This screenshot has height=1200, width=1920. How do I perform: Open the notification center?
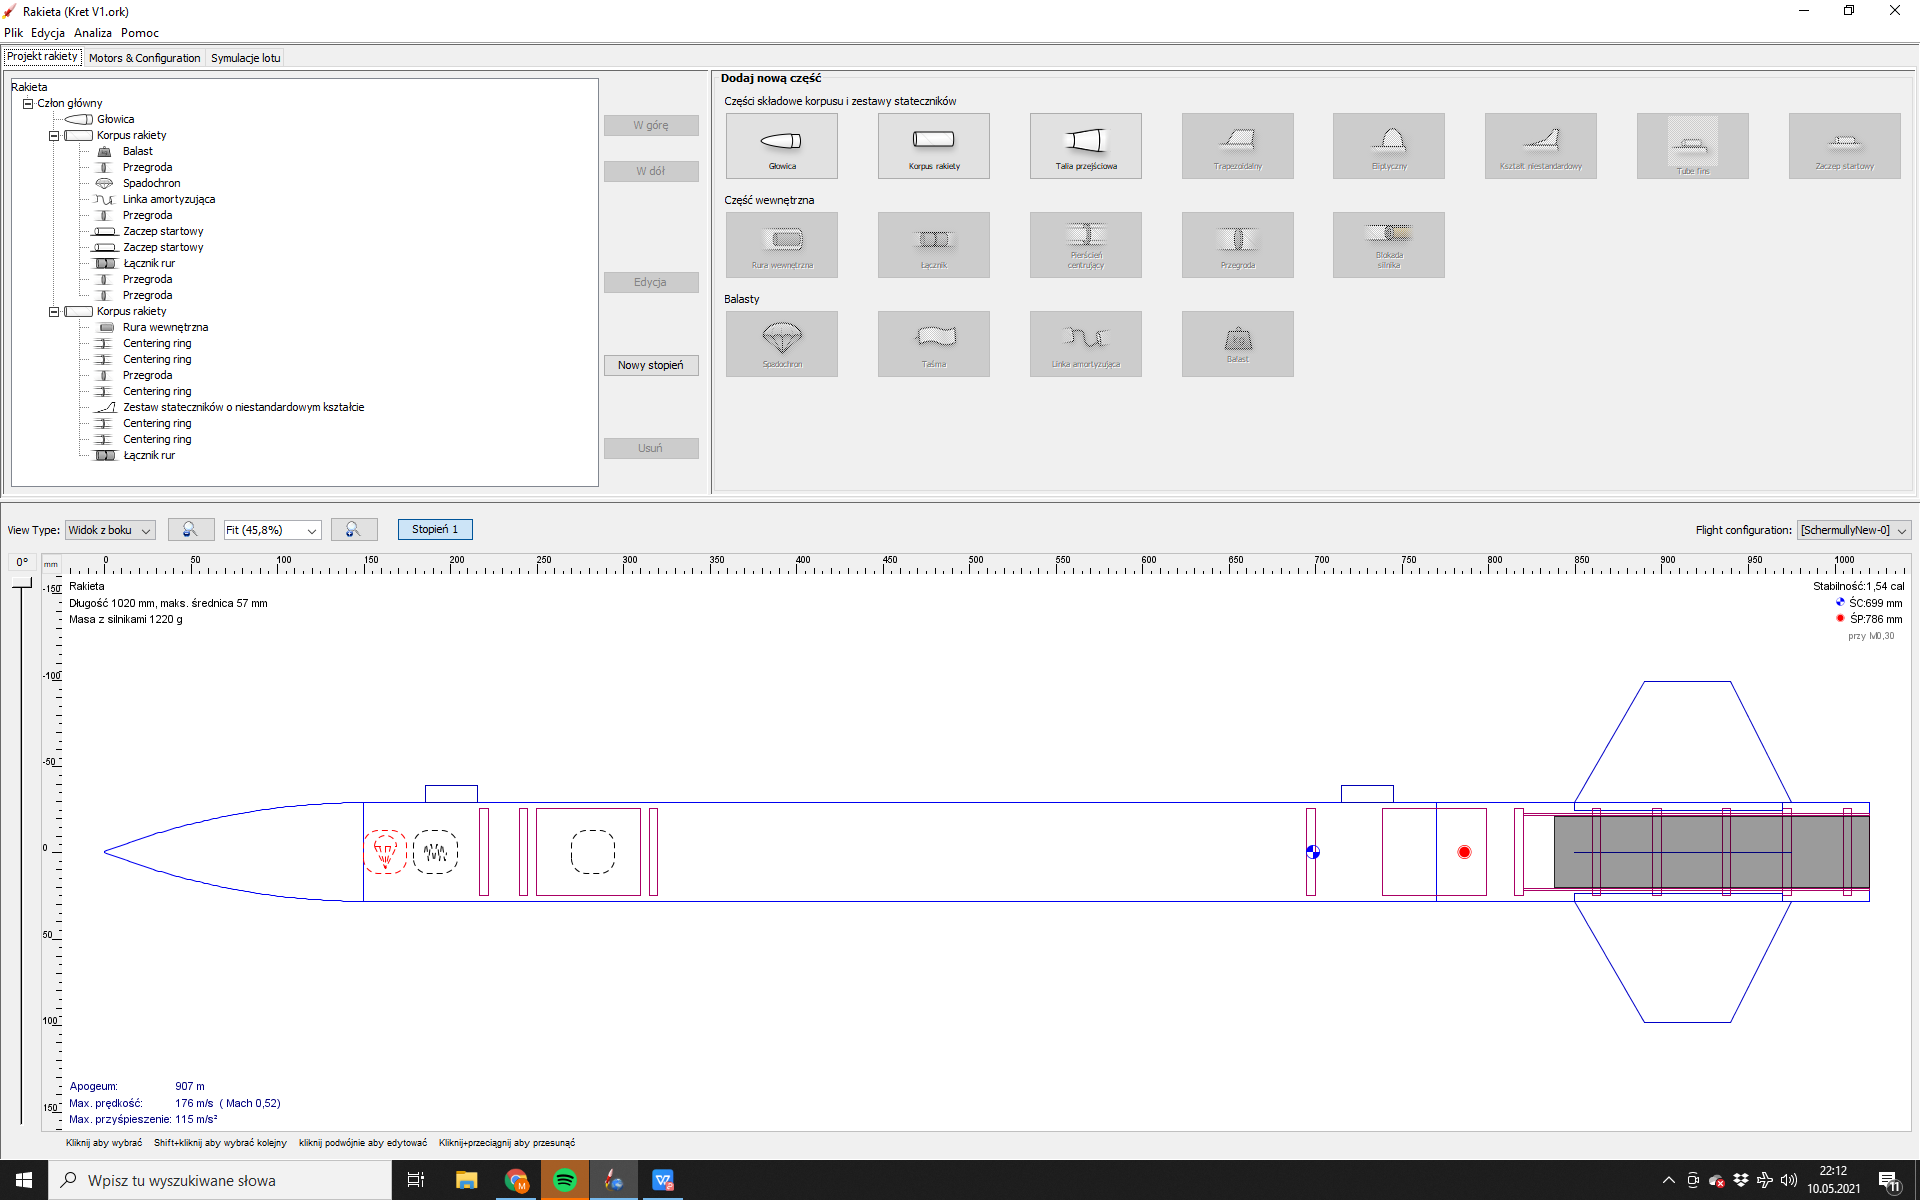(x=1889, y=1180)
